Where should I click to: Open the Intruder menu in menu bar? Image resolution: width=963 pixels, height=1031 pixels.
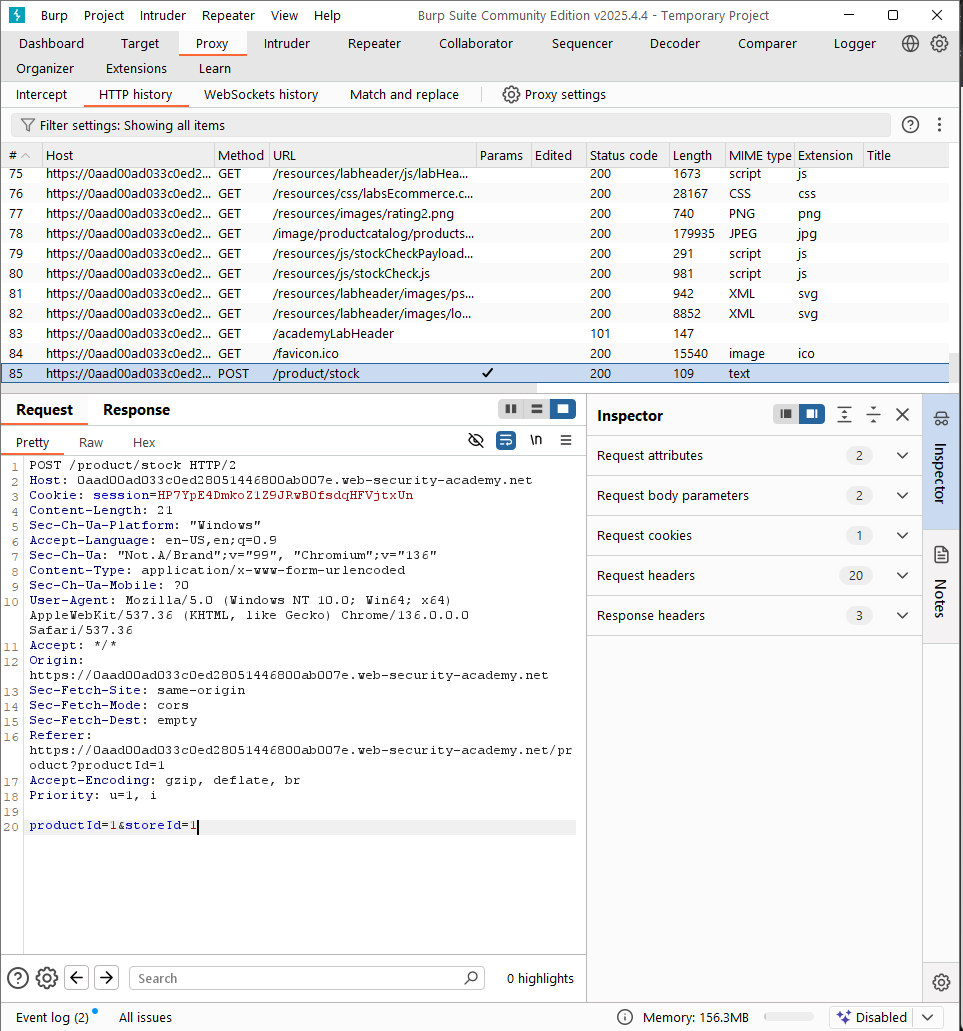tap(162, 16)
